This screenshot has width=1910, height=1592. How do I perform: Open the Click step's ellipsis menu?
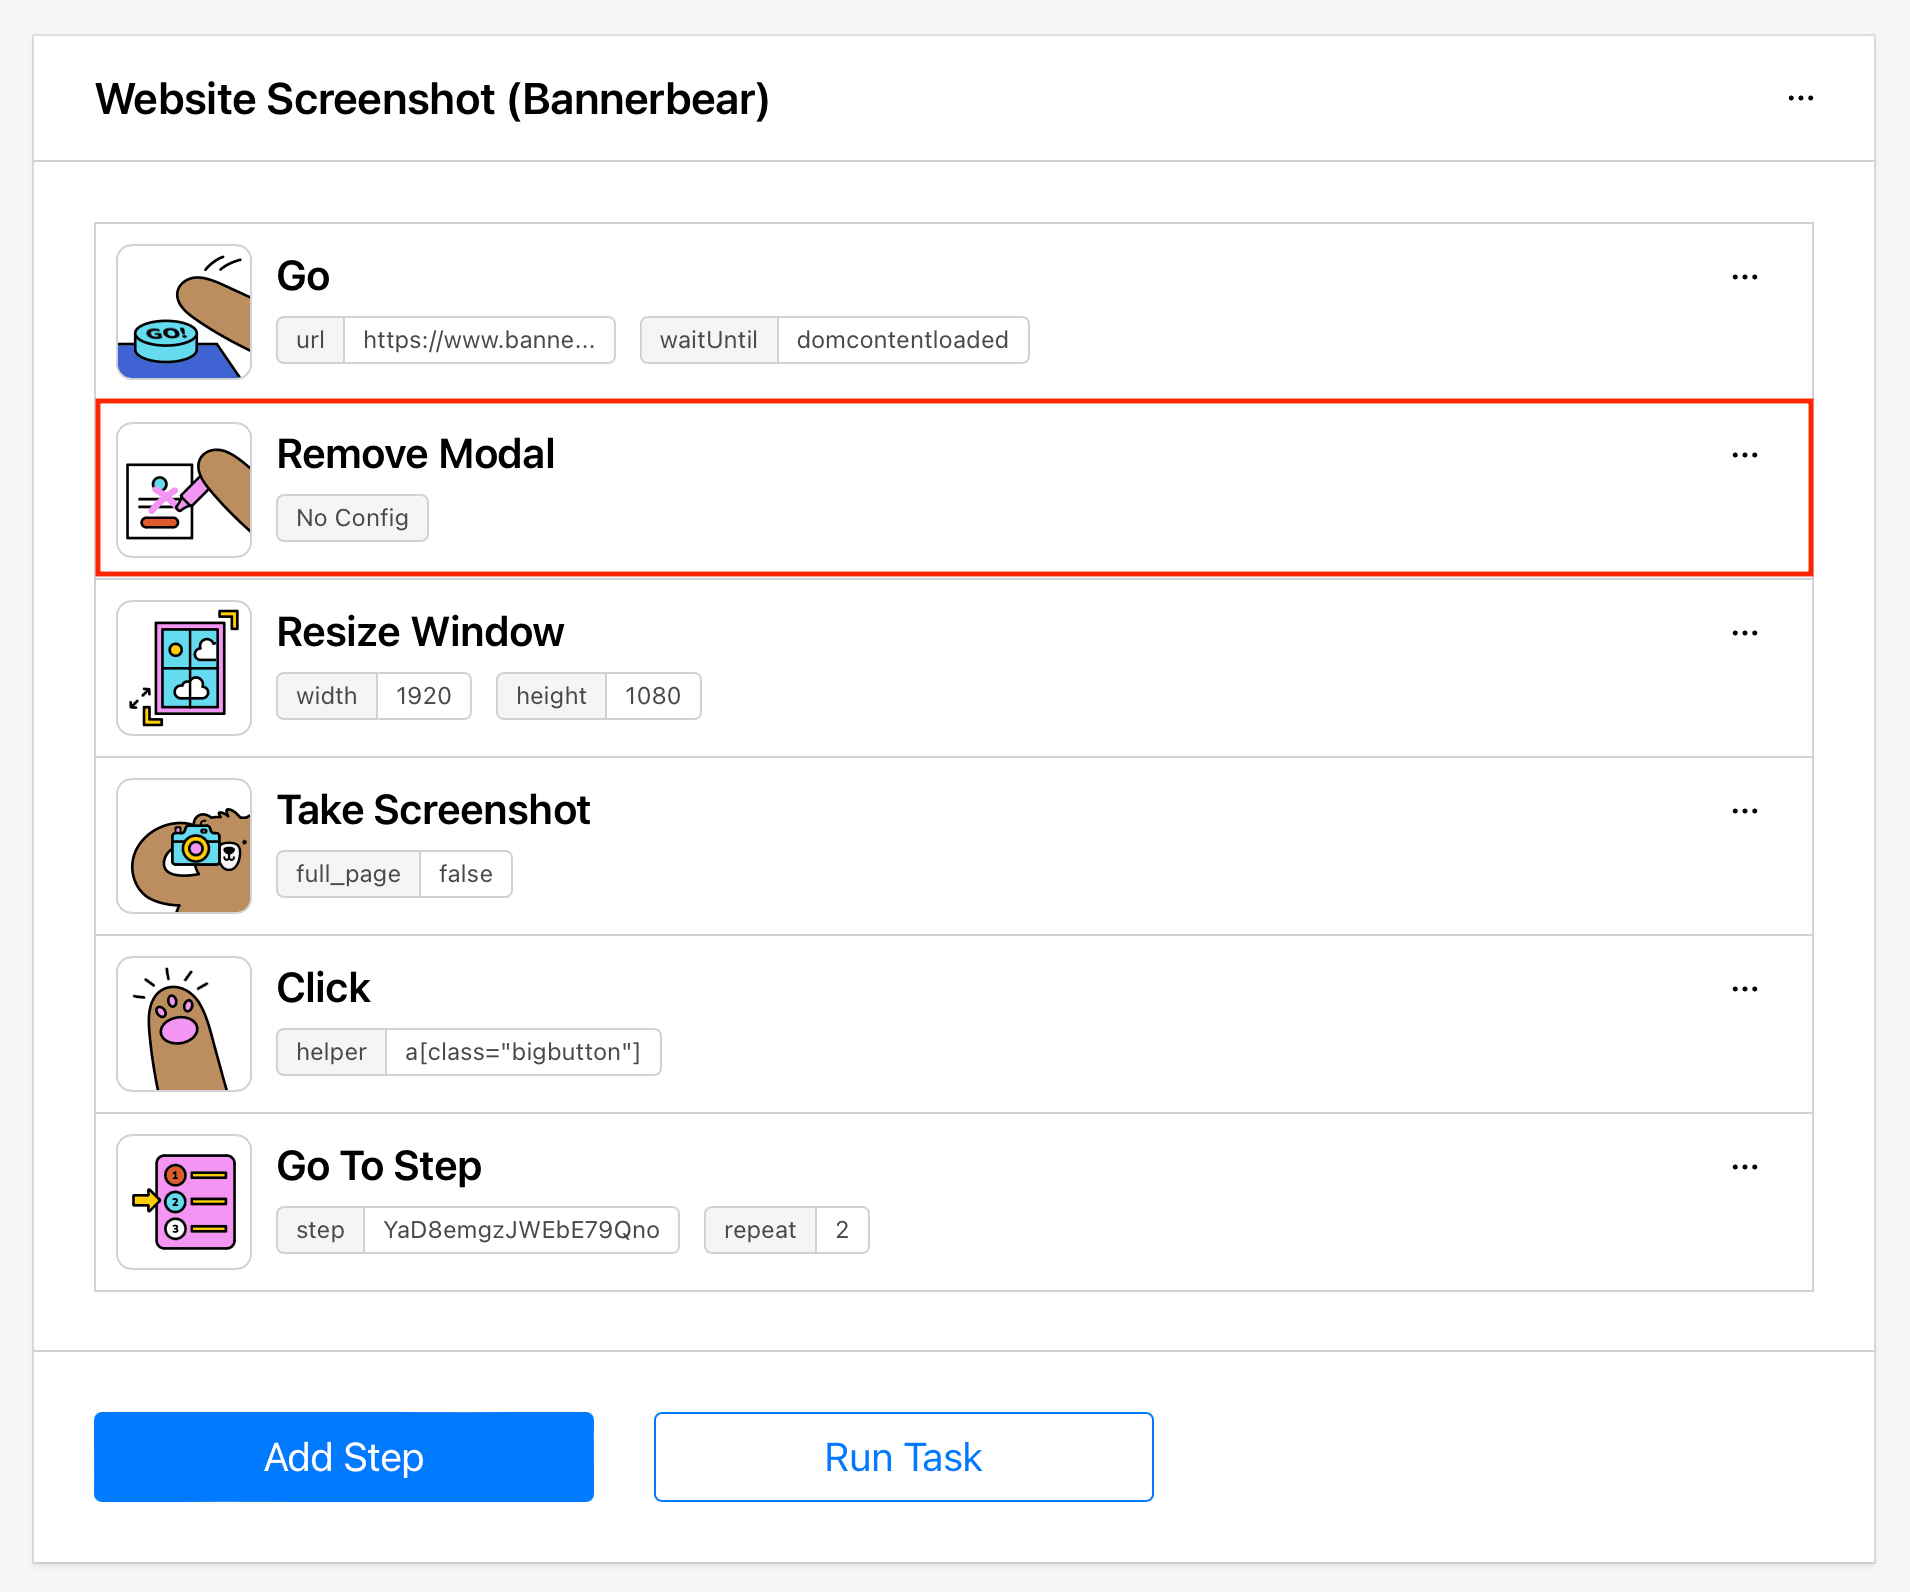1744,989
